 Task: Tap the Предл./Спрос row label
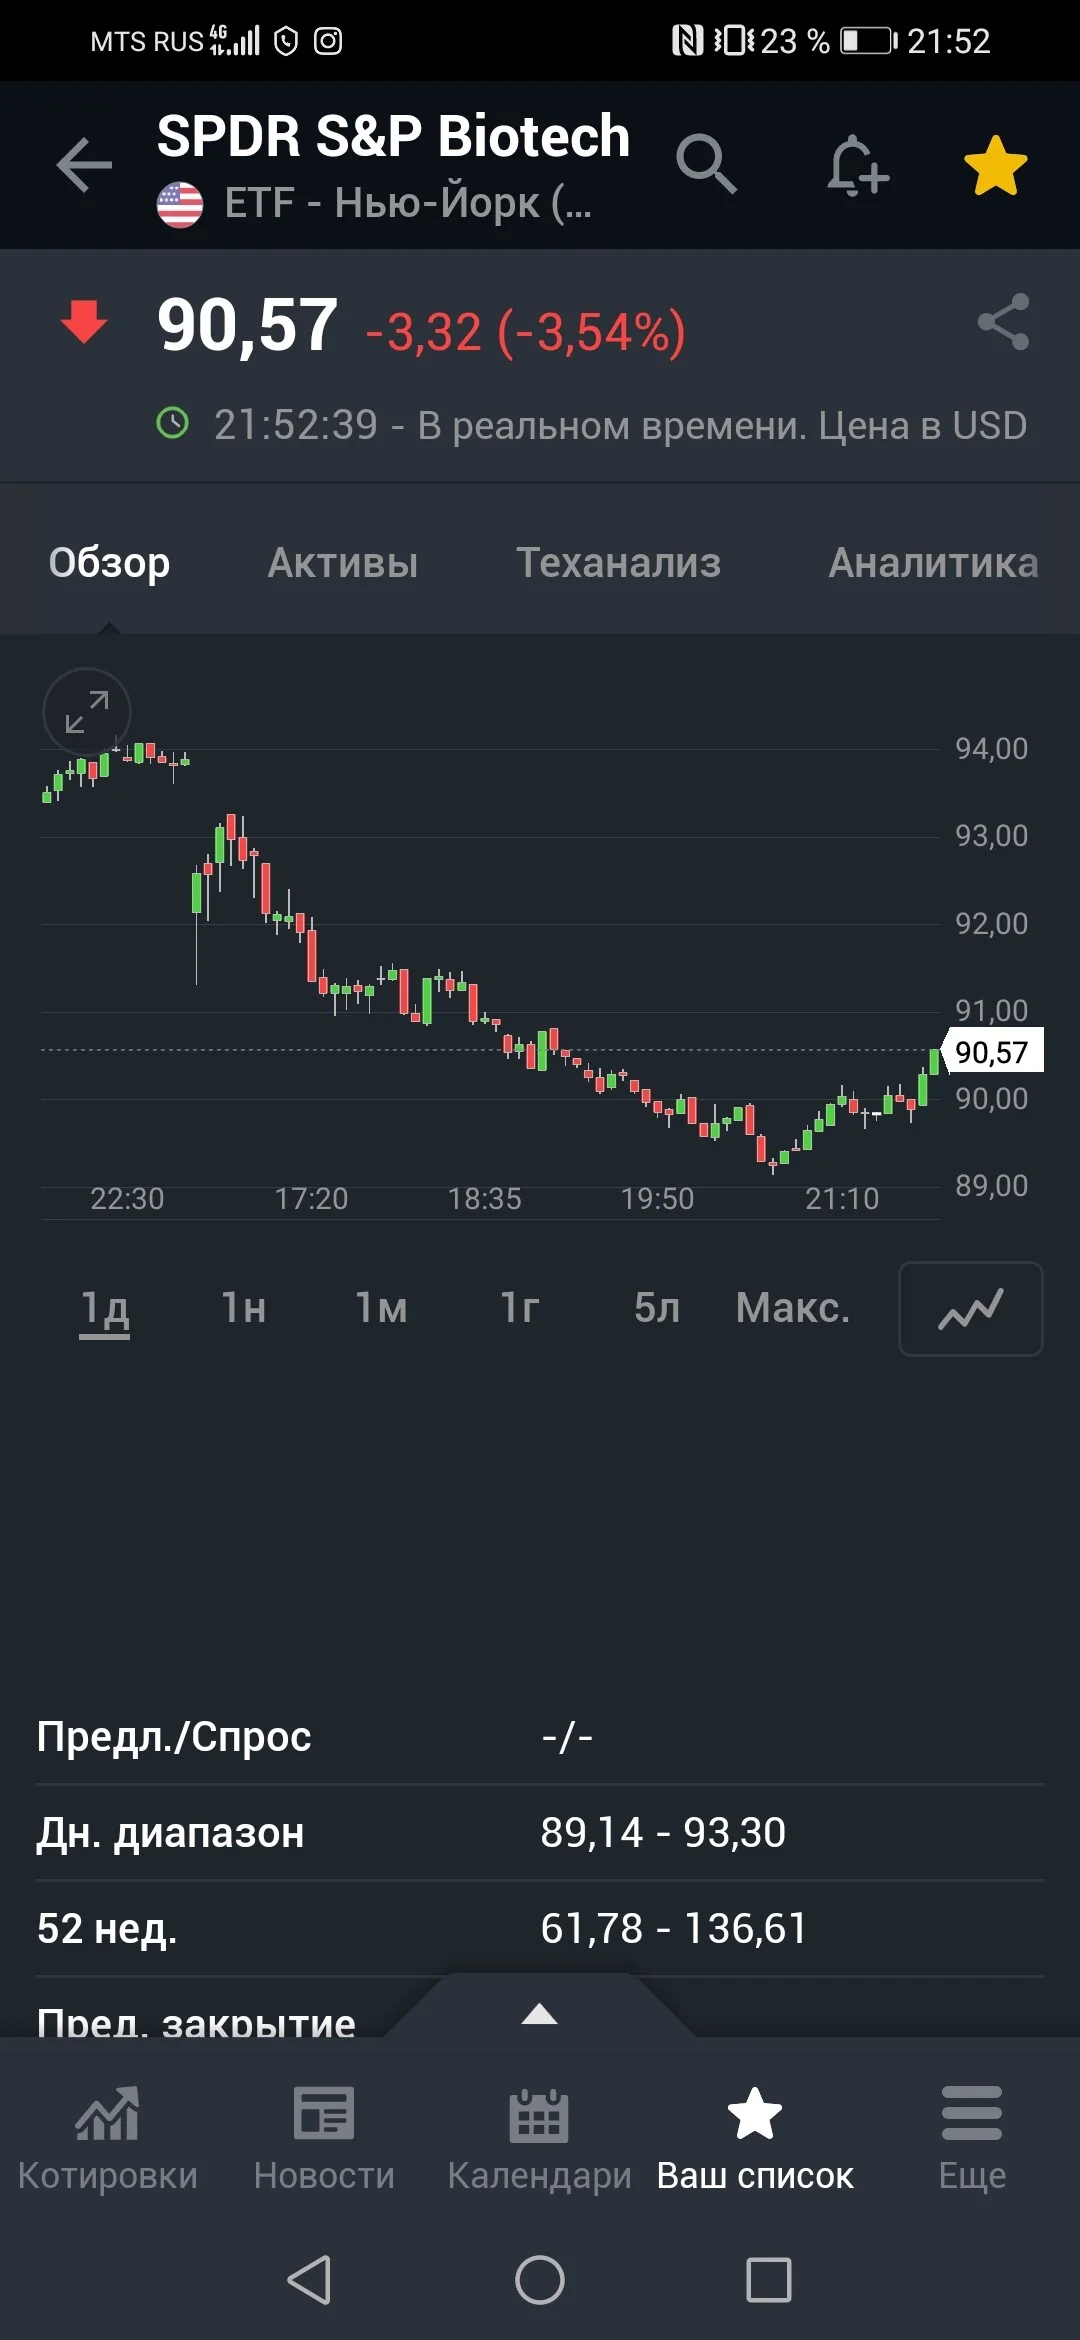pos(174,1737)
